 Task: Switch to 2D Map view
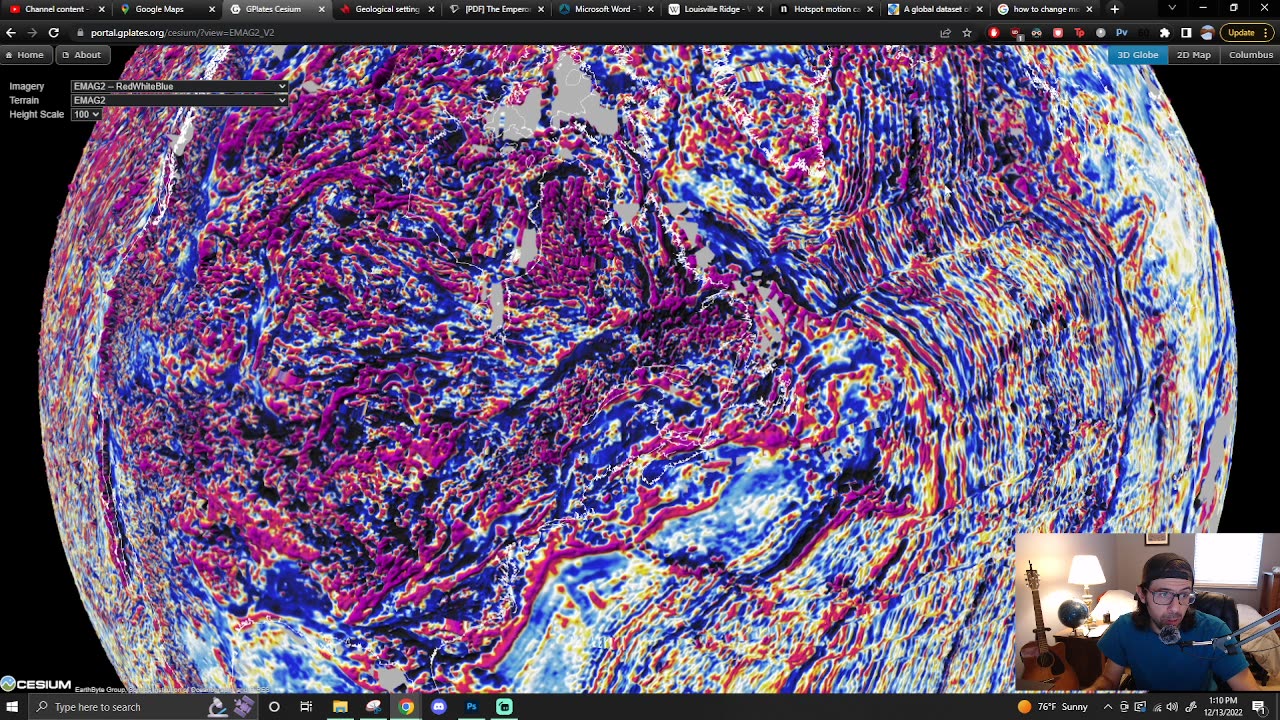pos(1193,55)
